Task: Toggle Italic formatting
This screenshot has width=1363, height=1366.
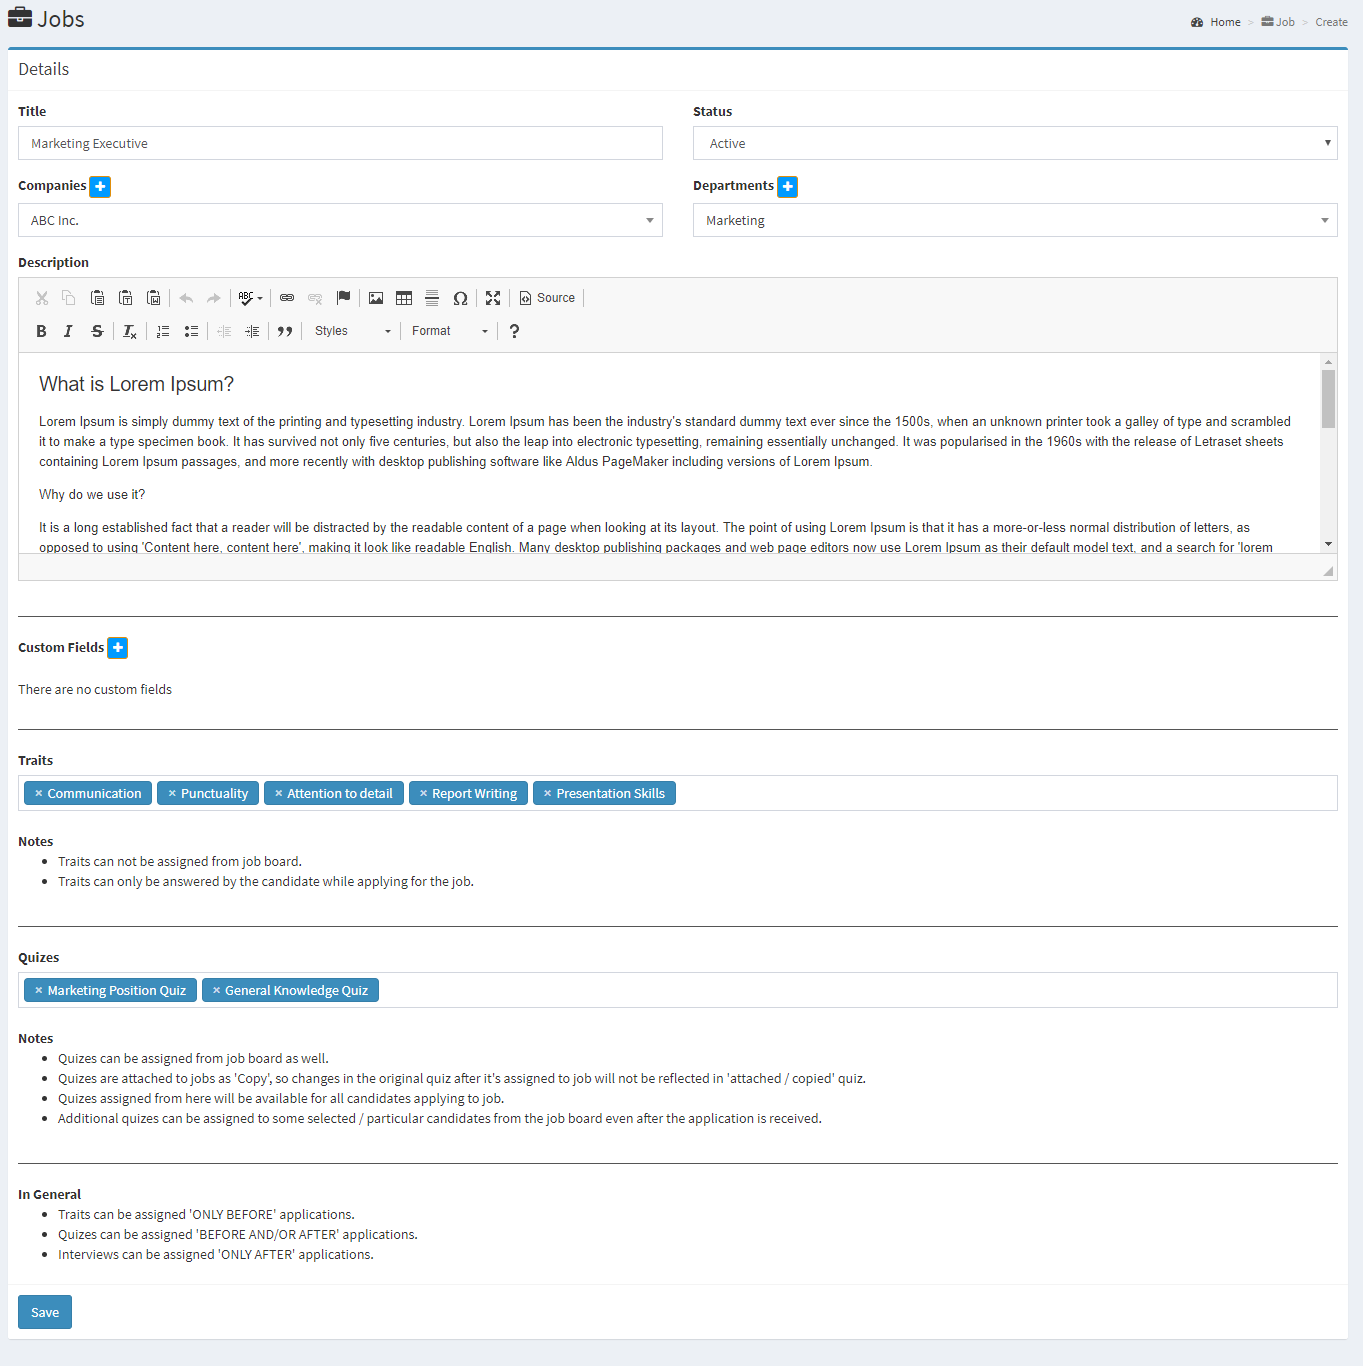Action: pyautogui.click(x=68, y=331)
